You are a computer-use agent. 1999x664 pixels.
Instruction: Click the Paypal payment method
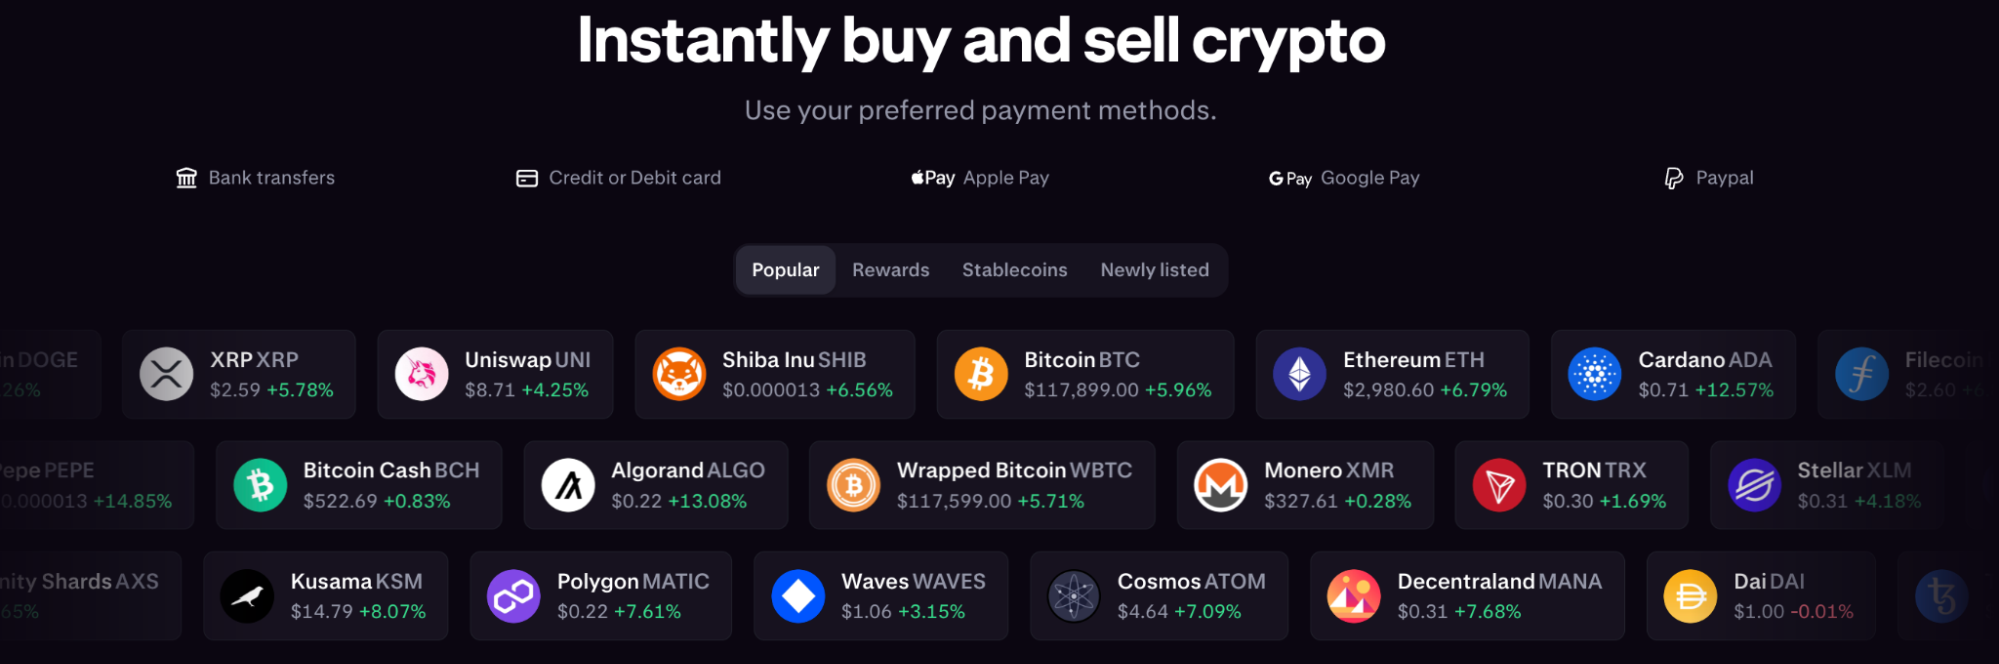[1709, 178]
